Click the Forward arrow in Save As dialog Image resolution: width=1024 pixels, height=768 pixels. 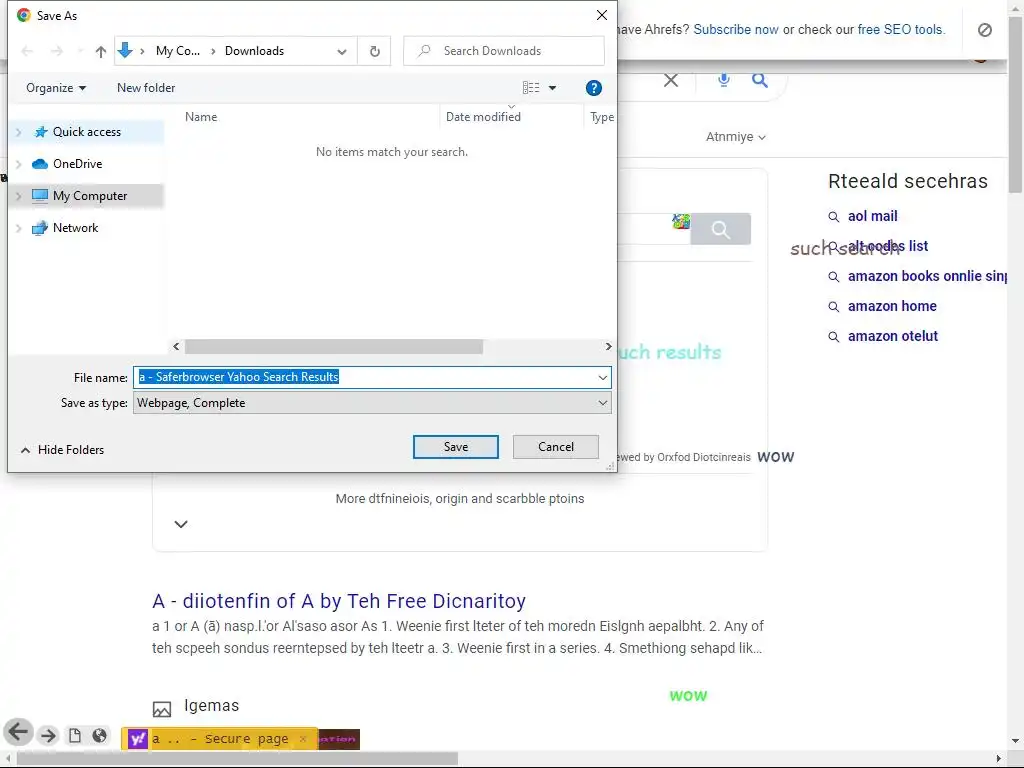click(x=57, y=51)
